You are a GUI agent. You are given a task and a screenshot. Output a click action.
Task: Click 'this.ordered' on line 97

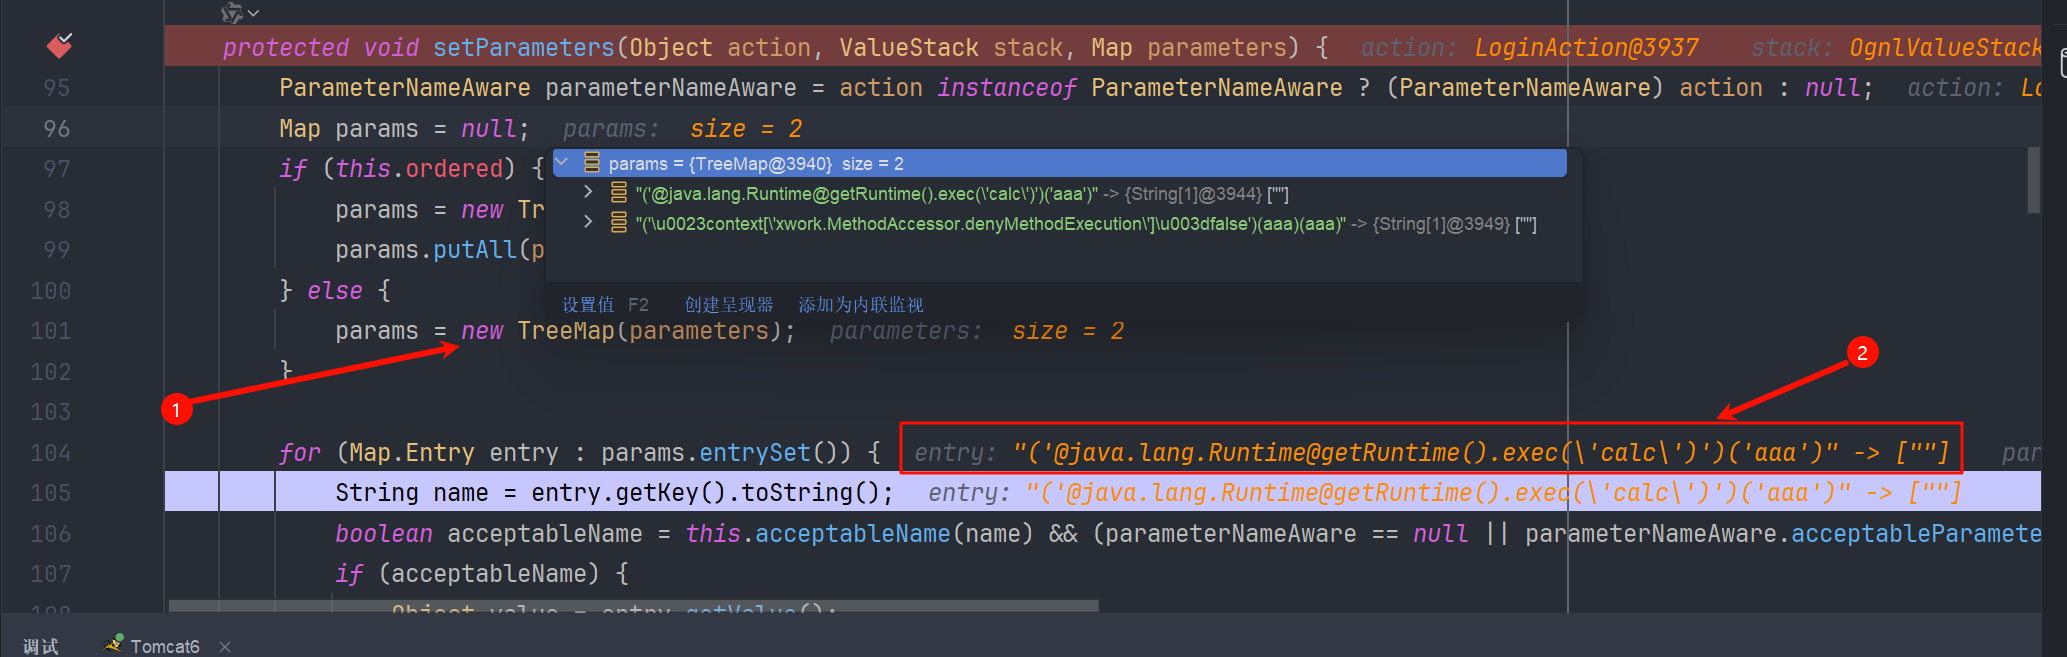(419, 169)
